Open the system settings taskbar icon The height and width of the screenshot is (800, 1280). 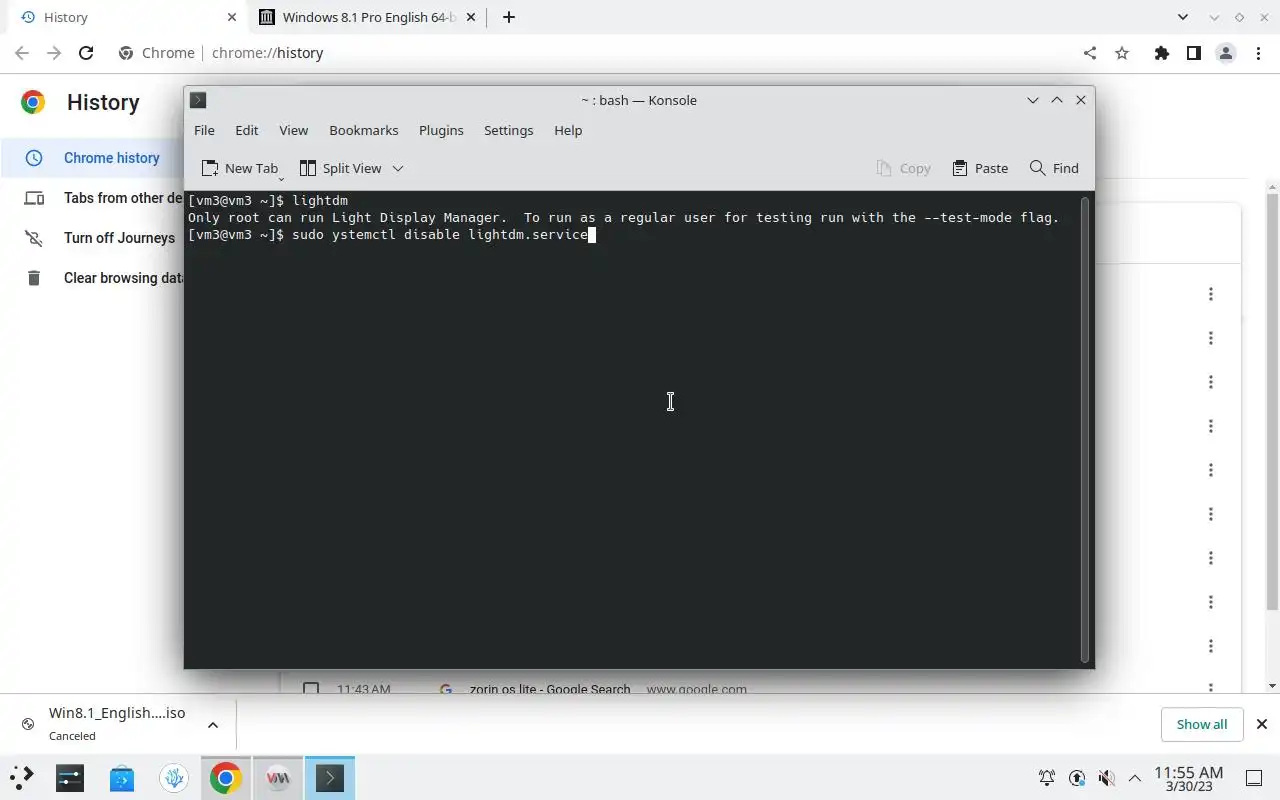[70, 777]
